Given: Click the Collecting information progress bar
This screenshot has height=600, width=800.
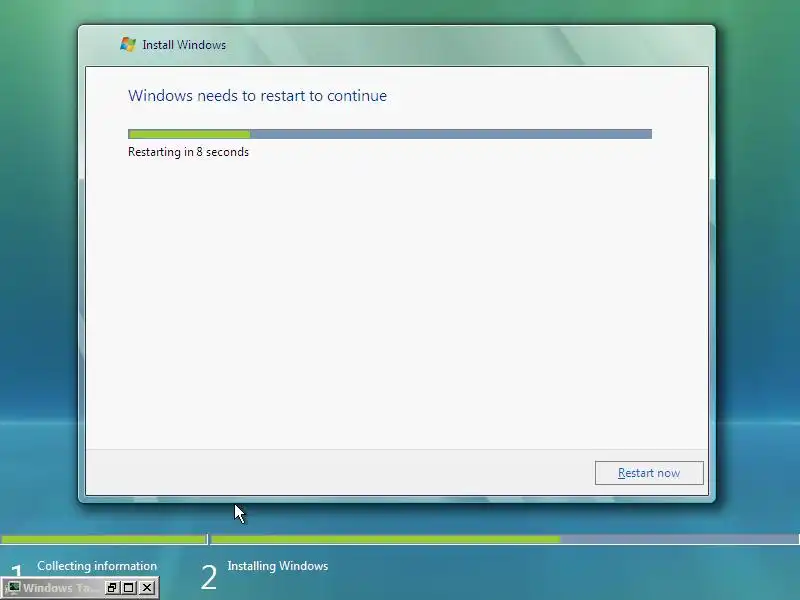Looking at the screenshot, I should tap(104, 539).
